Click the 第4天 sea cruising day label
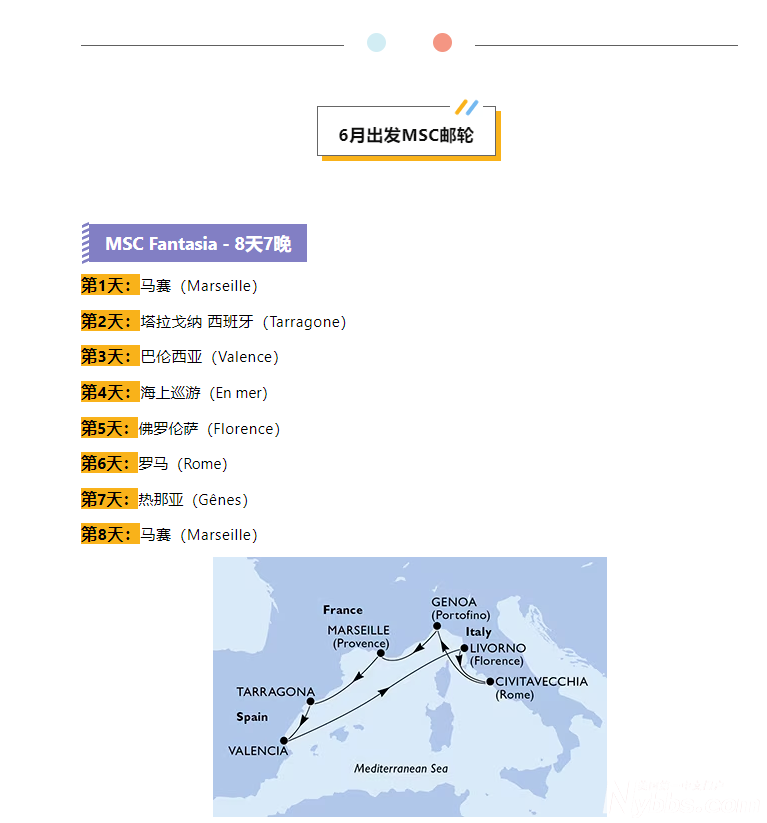The height and width of the screenshot is (823, 767). tap(108, 393)
